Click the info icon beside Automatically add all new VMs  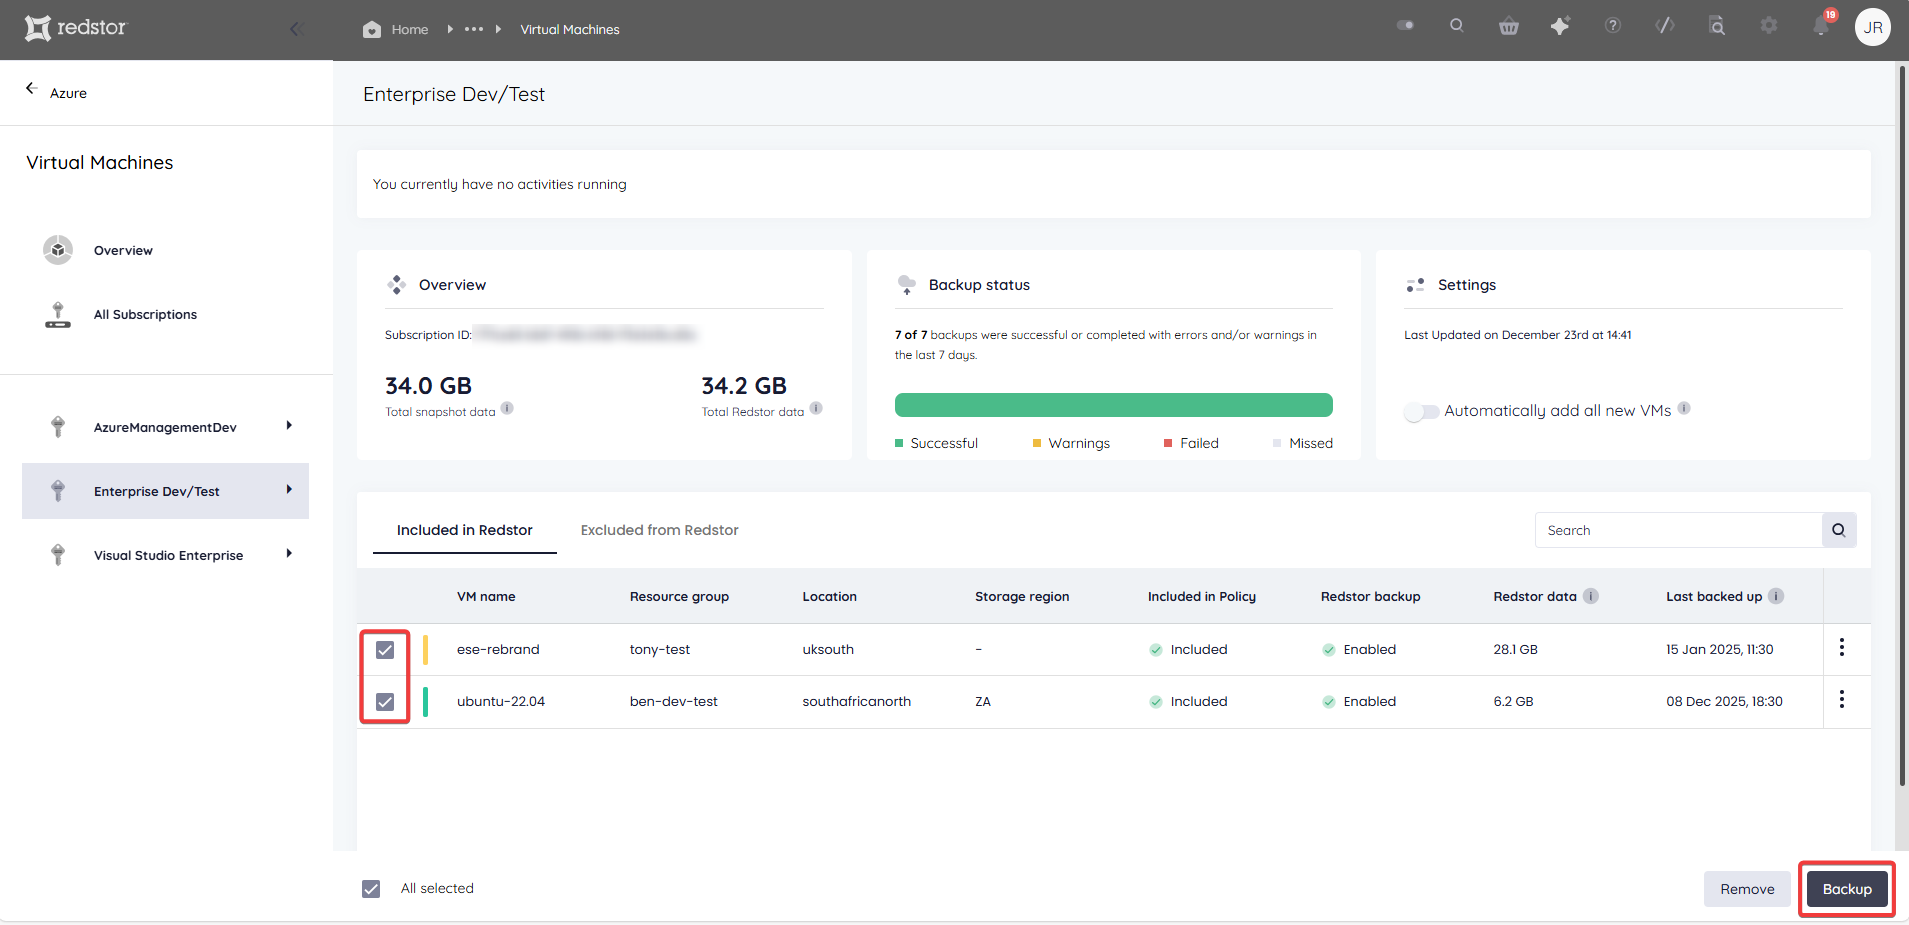click(1684, 408)
